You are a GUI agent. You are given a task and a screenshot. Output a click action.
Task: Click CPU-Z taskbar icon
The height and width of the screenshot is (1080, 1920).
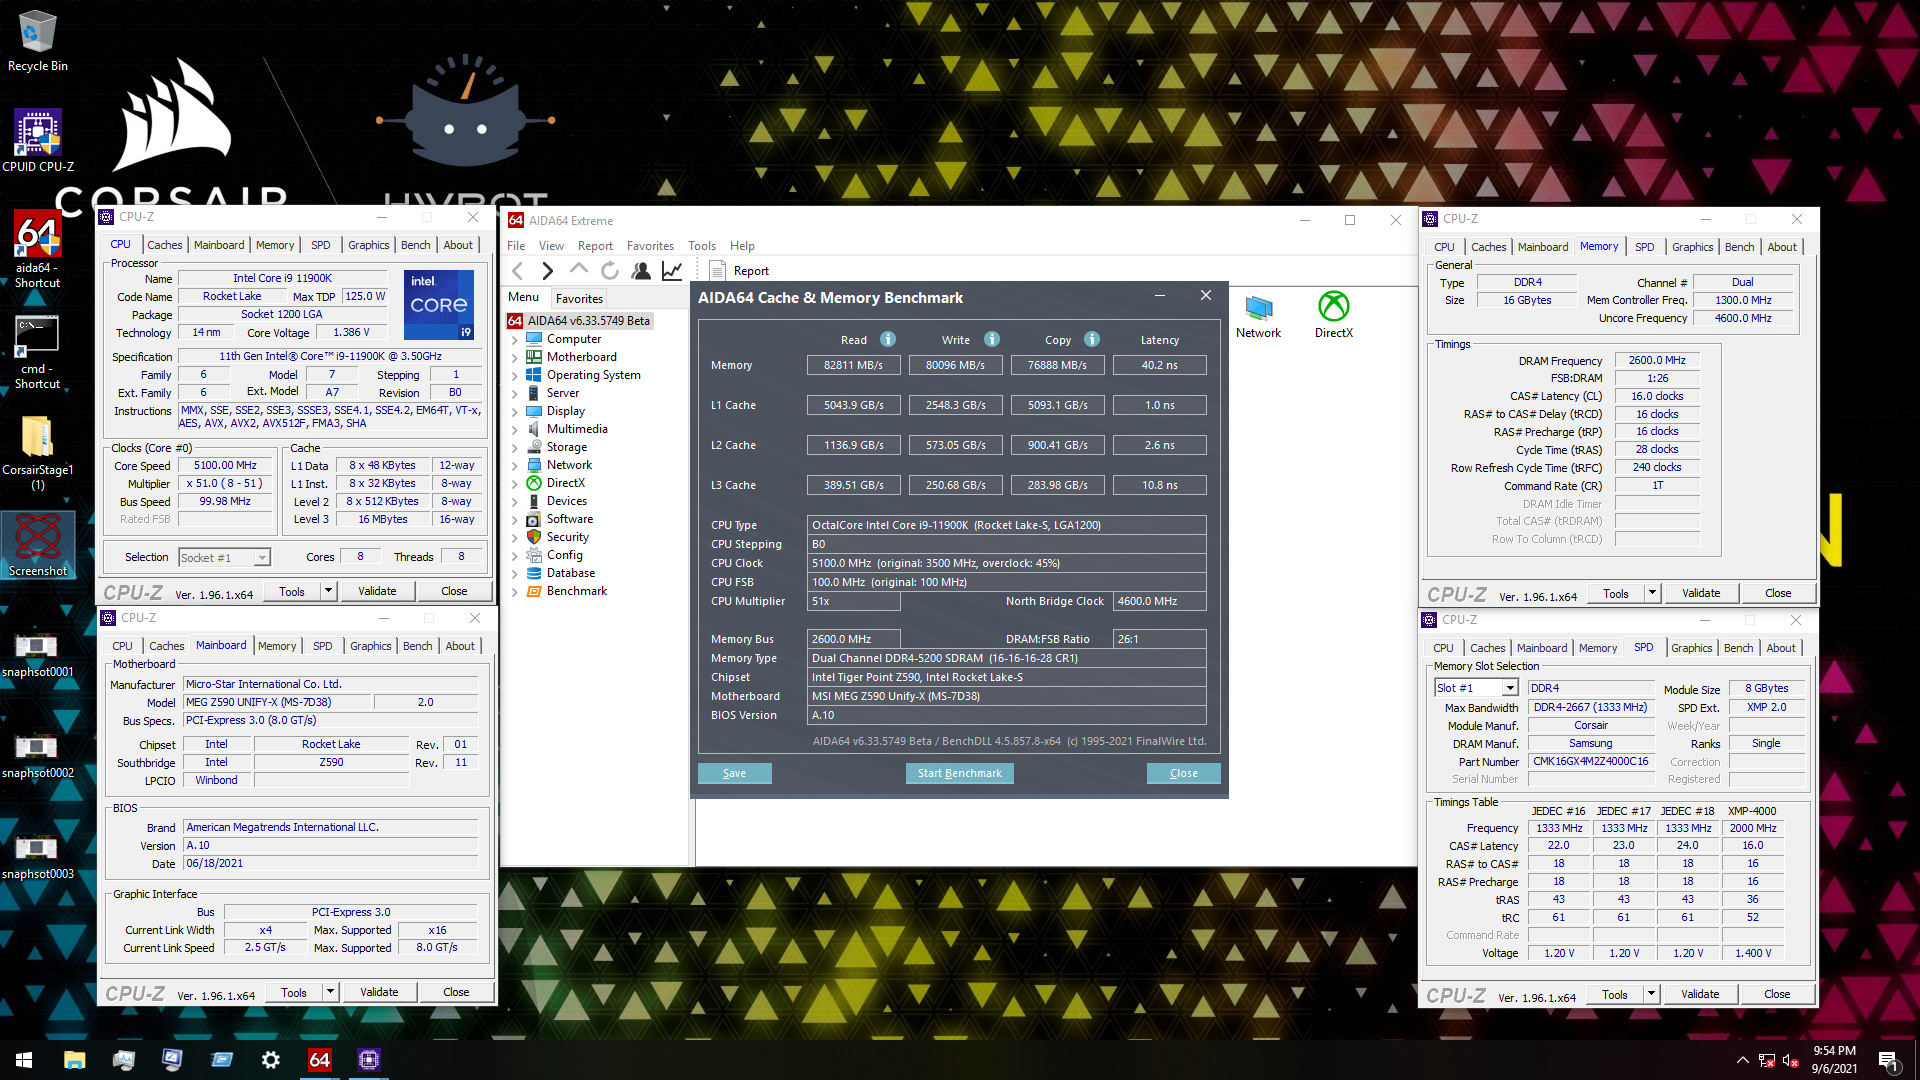(x=368, y=1060)
